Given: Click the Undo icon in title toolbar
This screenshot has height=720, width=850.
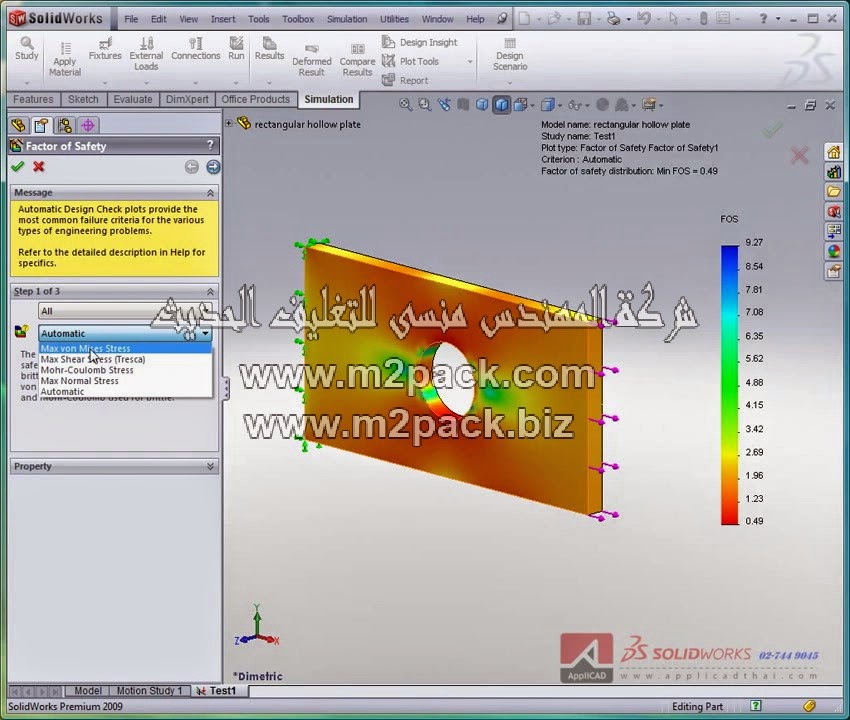Looking at the screenshot, I should click(643, 19).
